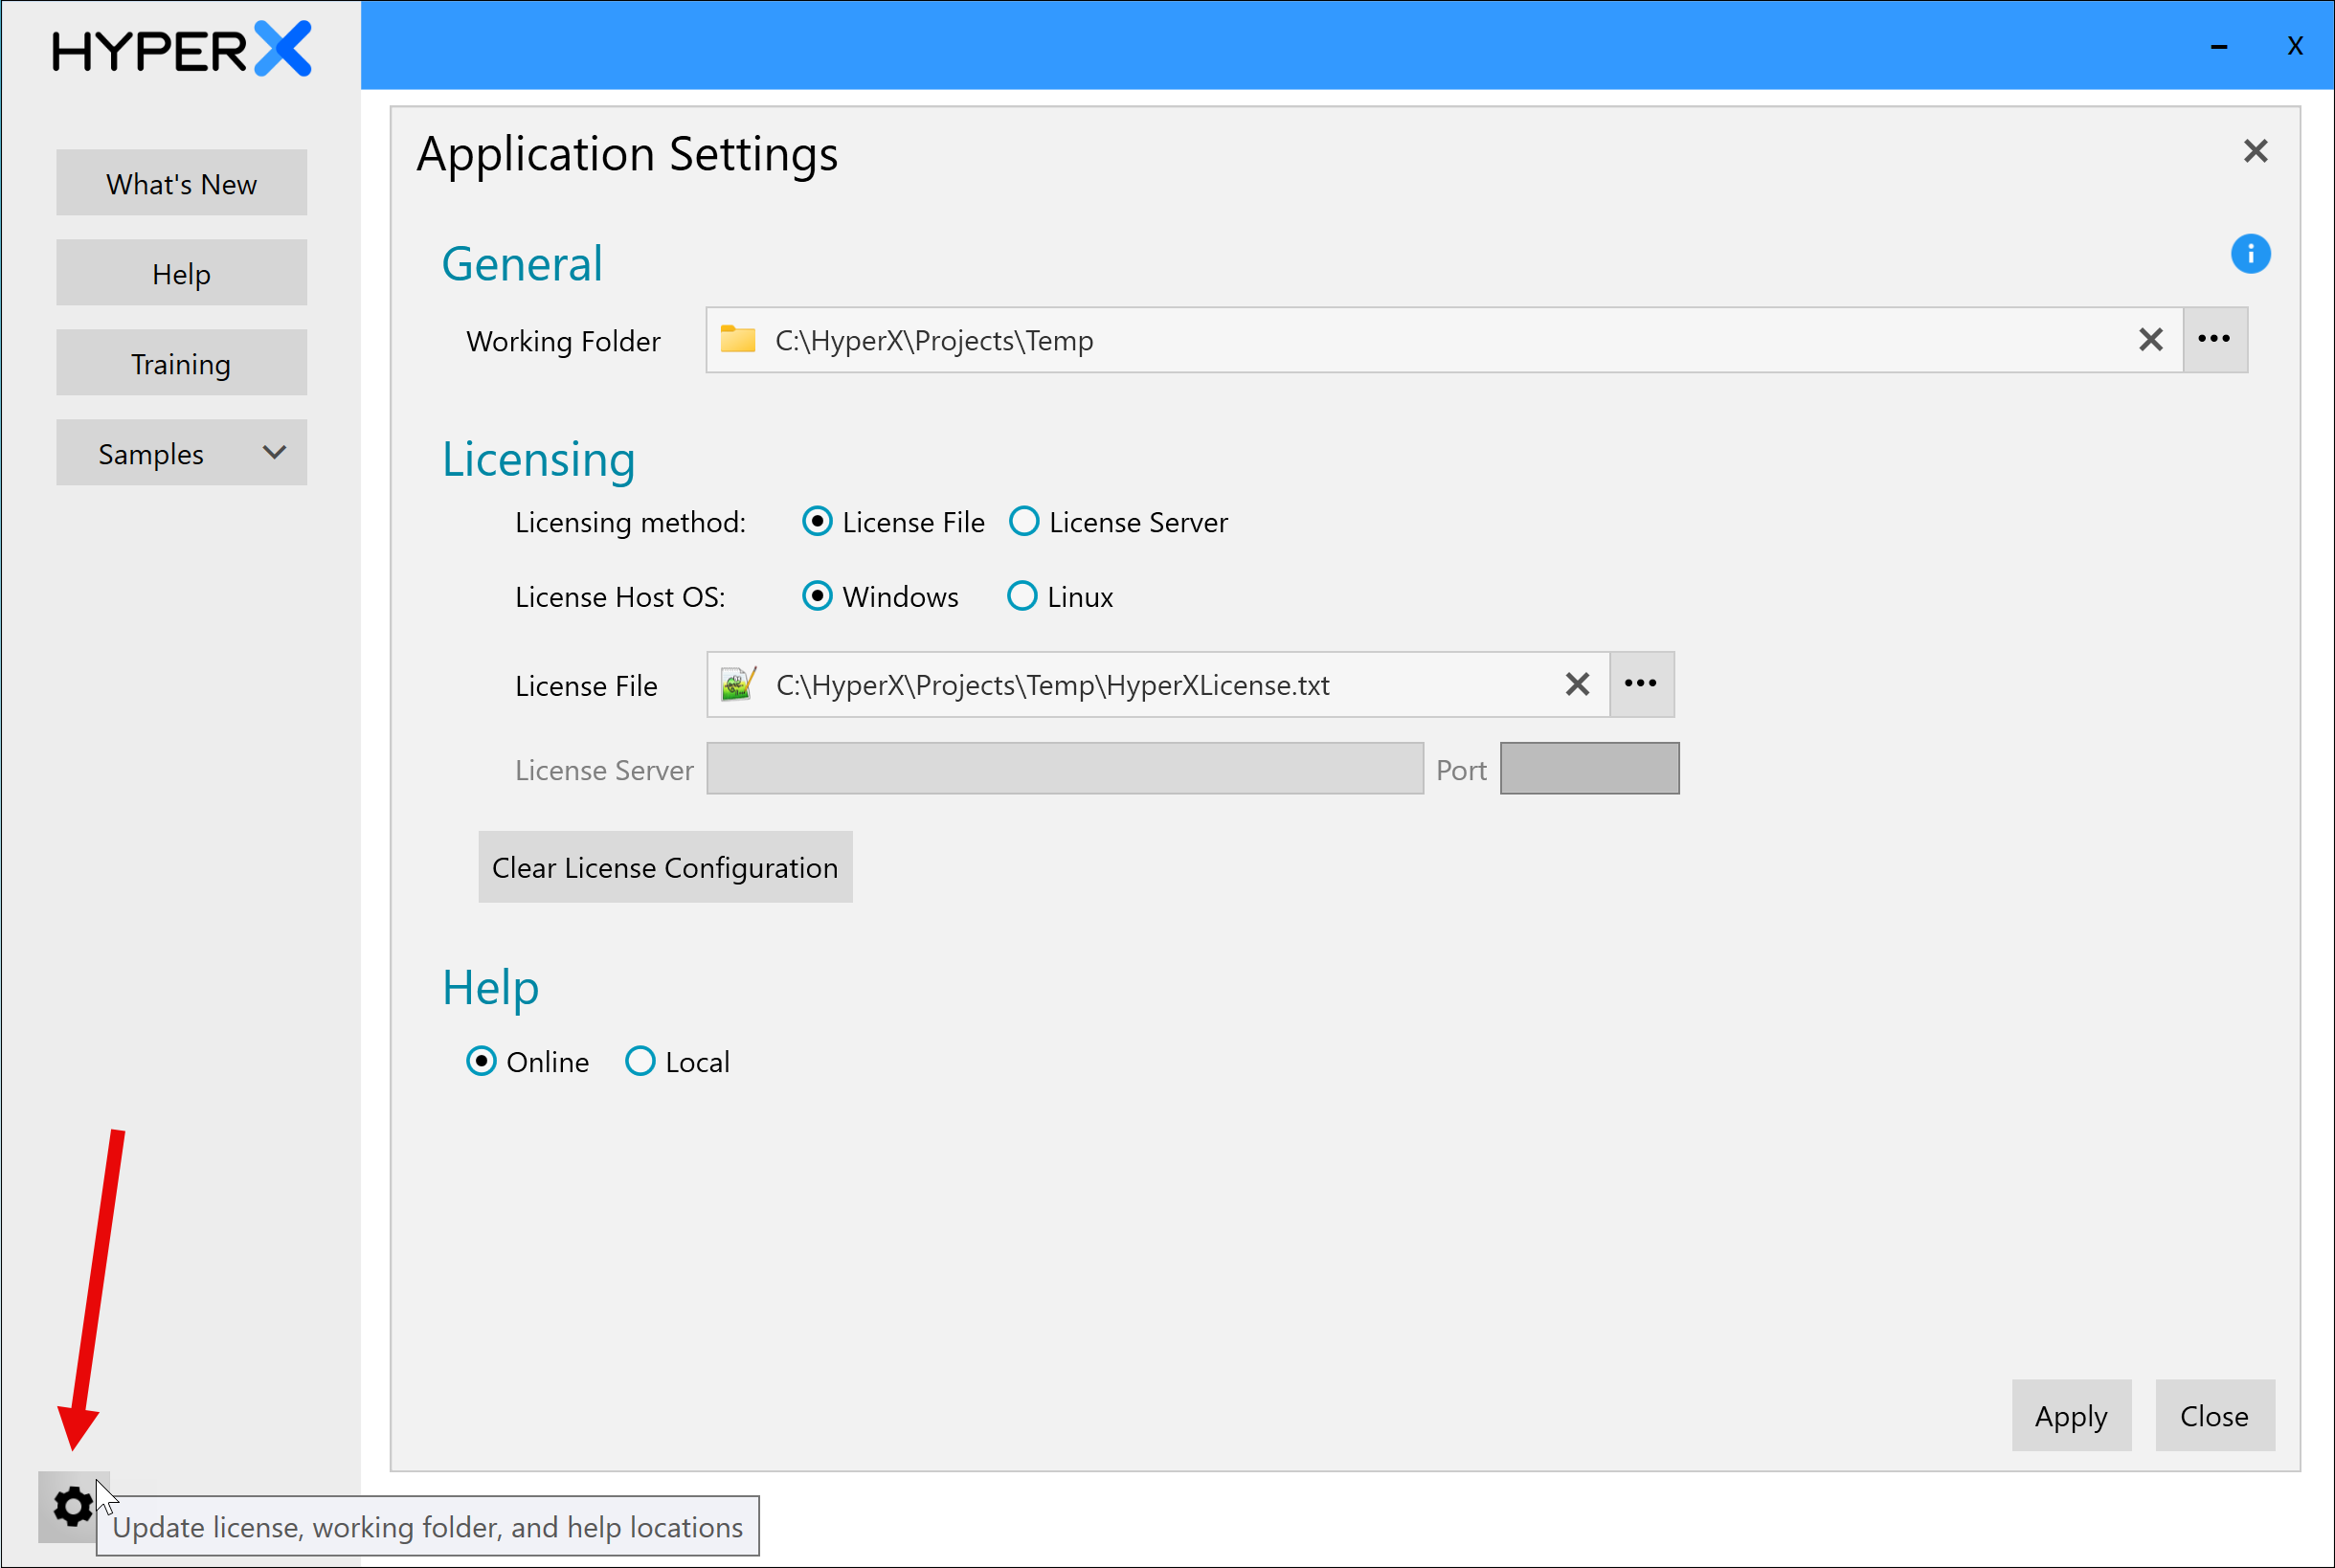Screen dimensions: 2335x1568
Task: Browse for License File with ellipsis
Action: tap(1641, 684)
